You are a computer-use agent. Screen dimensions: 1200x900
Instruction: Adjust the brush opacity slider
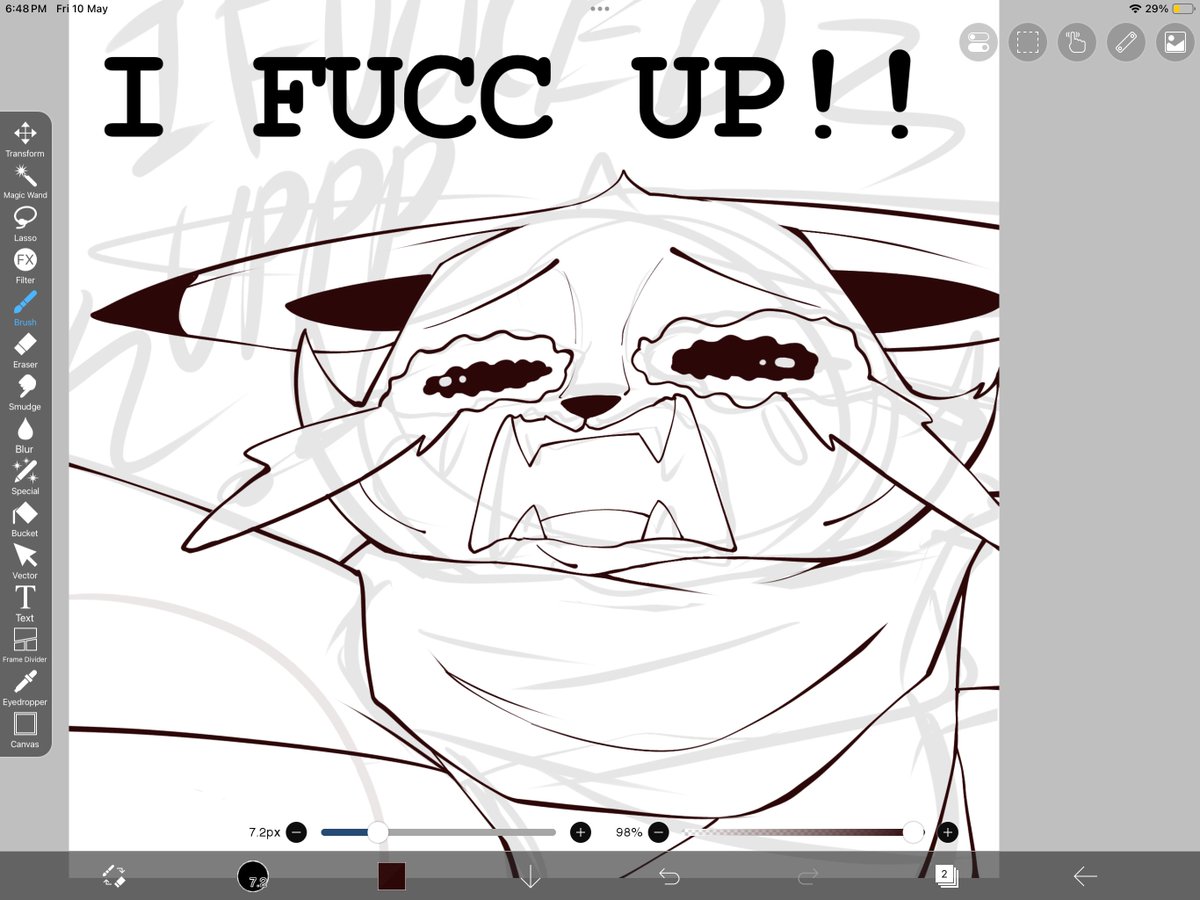coord(803,832)
